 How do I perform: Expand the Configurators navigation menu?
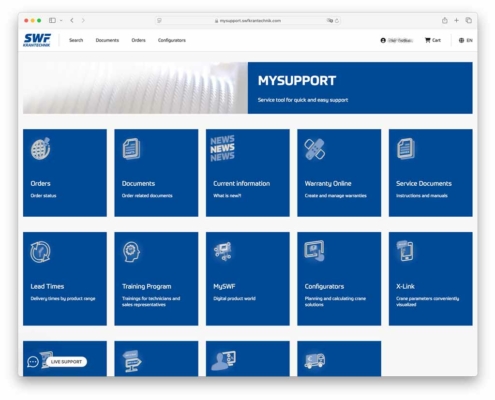172,40
